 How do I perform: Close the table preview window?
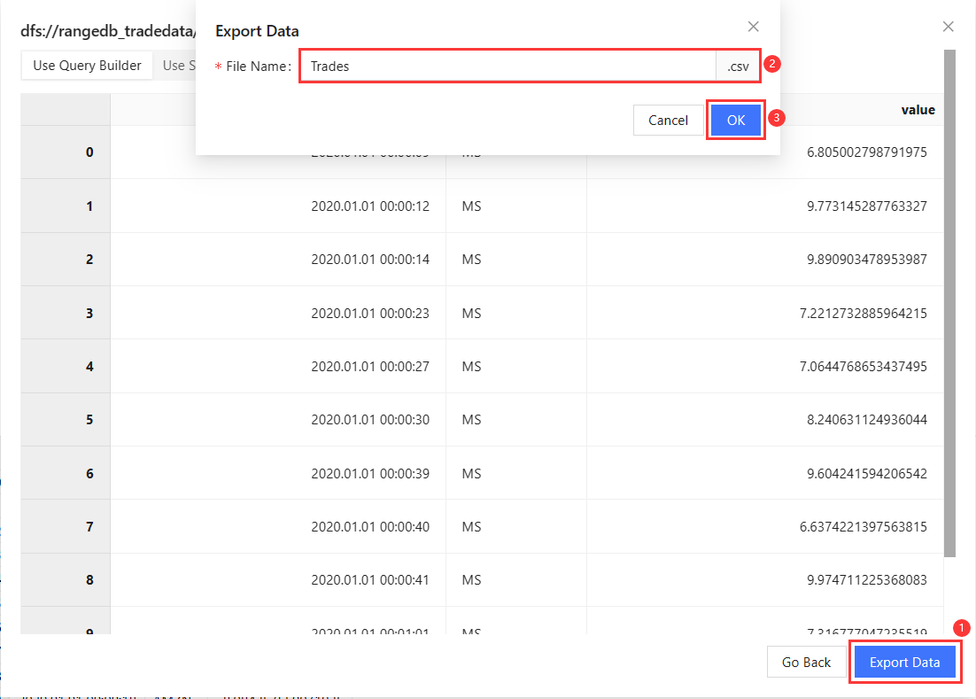point(948,27)
